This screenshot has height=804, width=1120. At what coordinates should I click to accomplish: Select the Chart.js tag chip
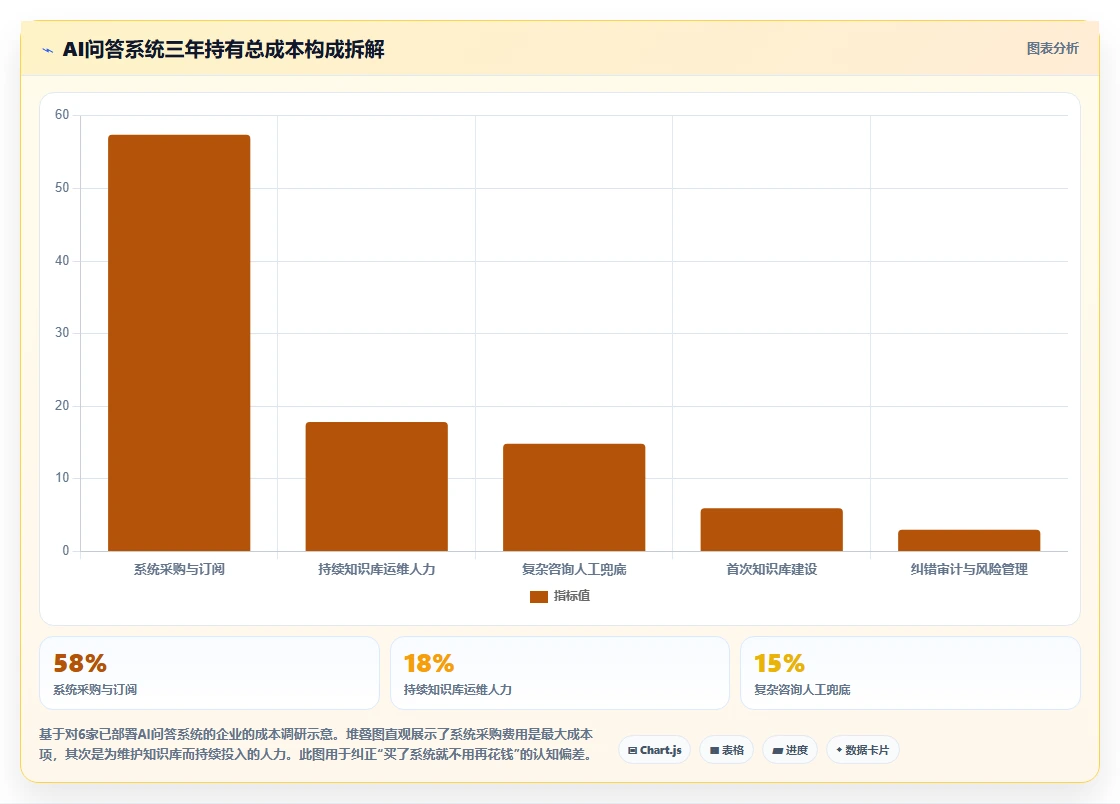click(x=654, y=750)
